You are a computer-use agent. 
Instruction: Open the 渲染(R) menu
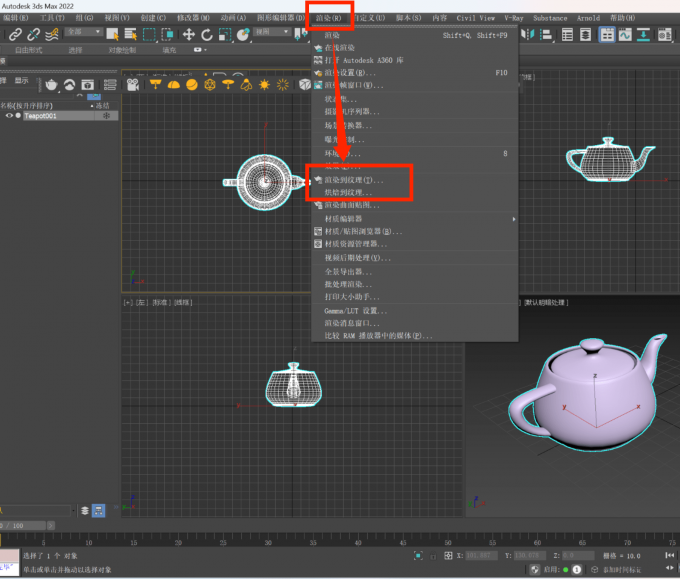click(x=328, y=18)
